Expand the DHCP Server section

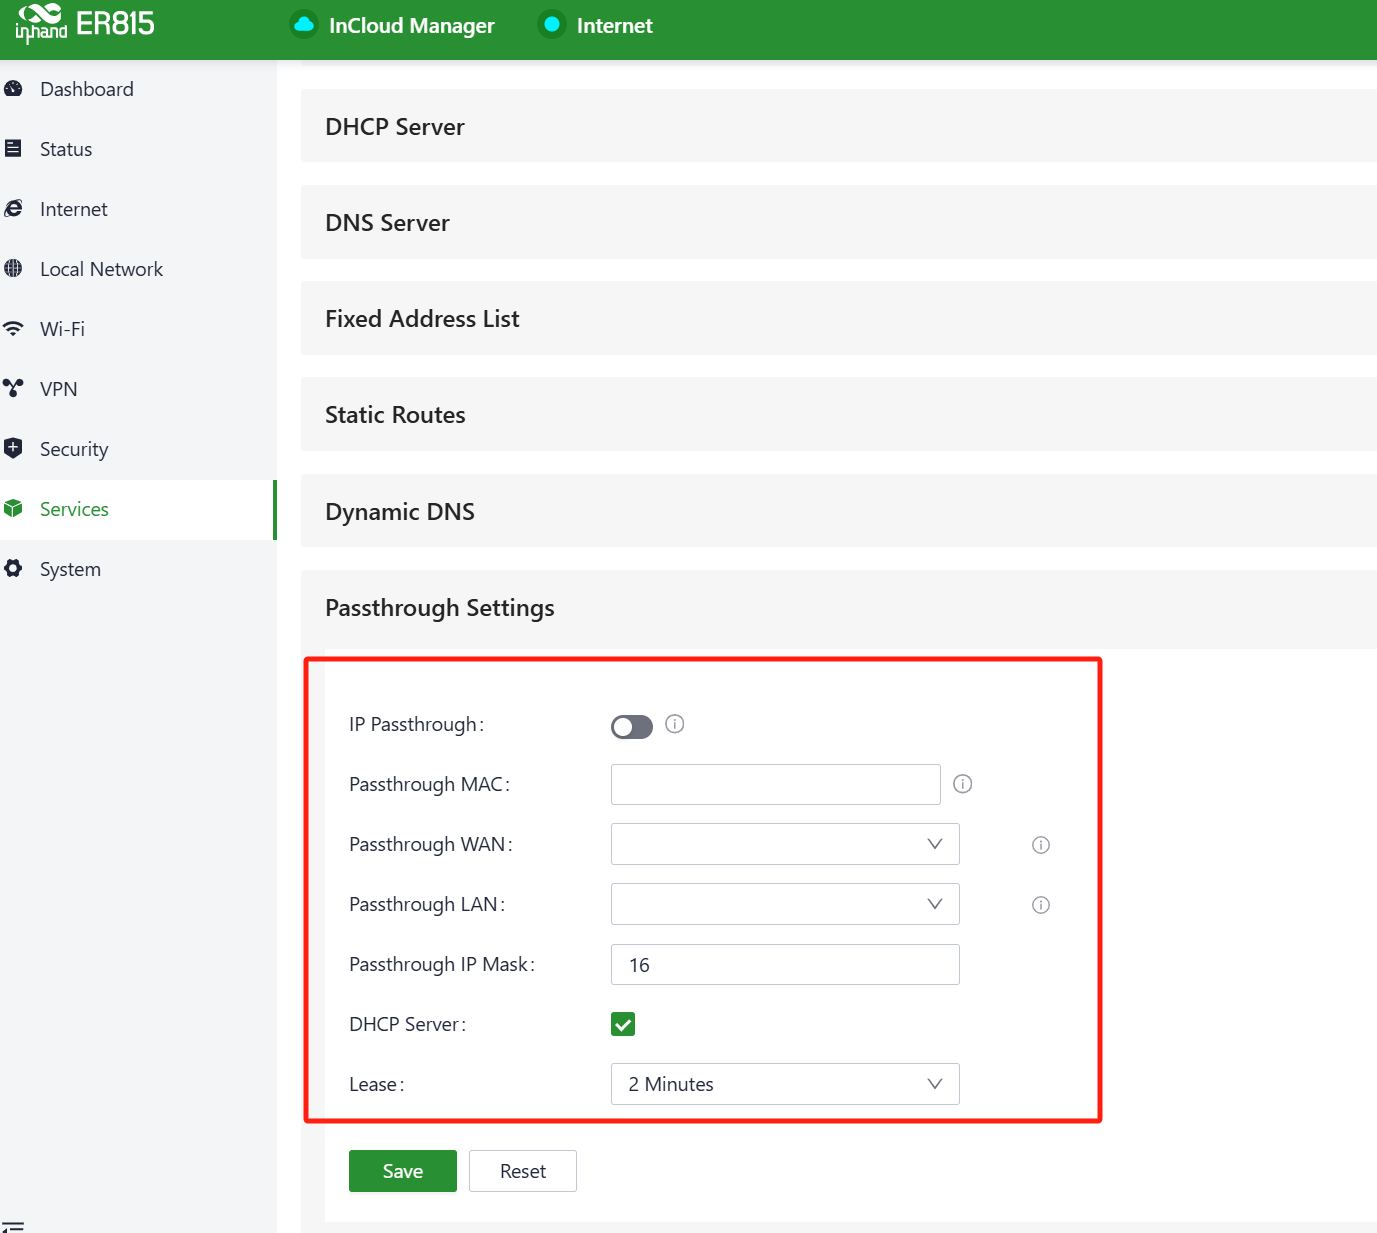point(395,127)
